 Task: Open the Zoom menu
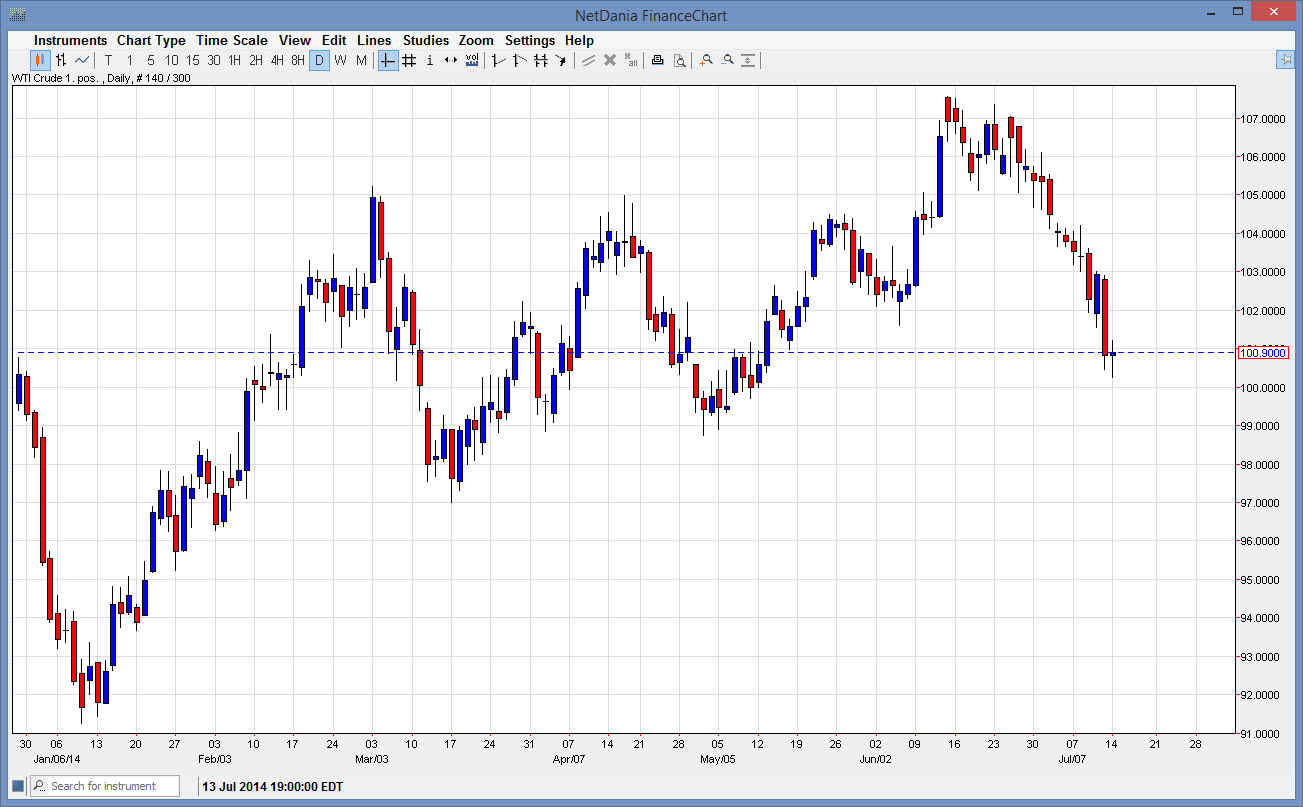click(x=476, y=40)
